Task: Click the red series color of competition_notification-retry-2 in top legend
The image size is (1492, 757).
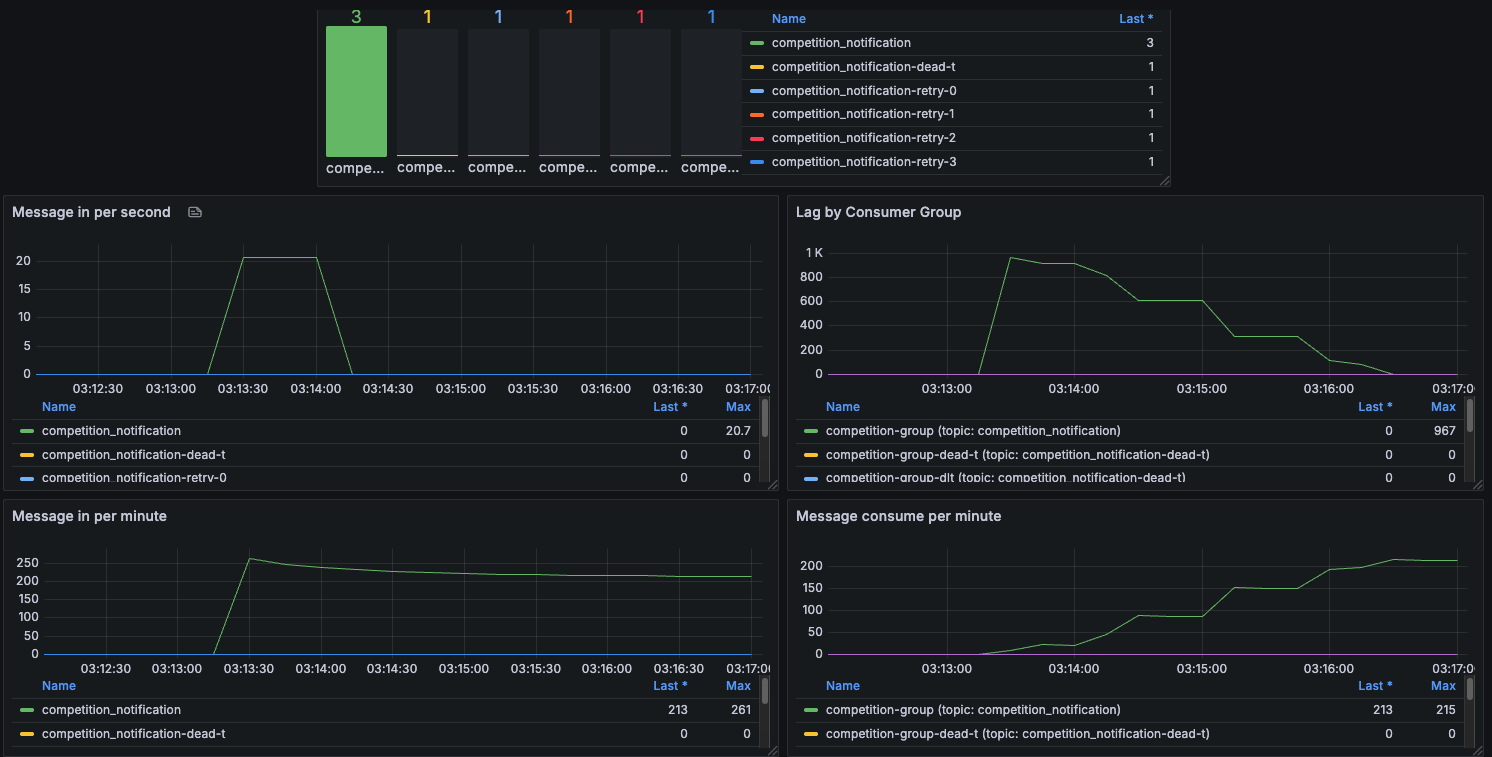Action: 757,138
